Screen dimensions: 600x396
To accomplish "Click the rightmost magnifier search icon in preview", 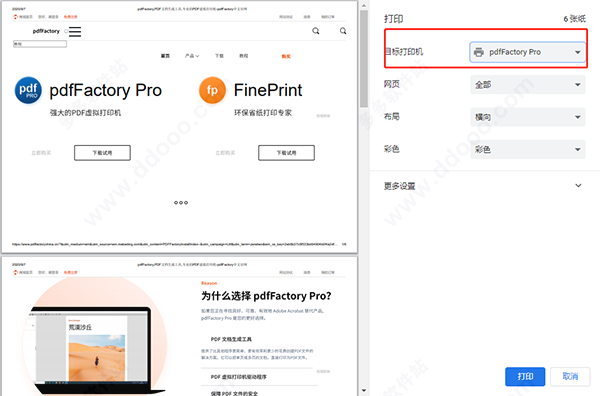I will 343,31.
